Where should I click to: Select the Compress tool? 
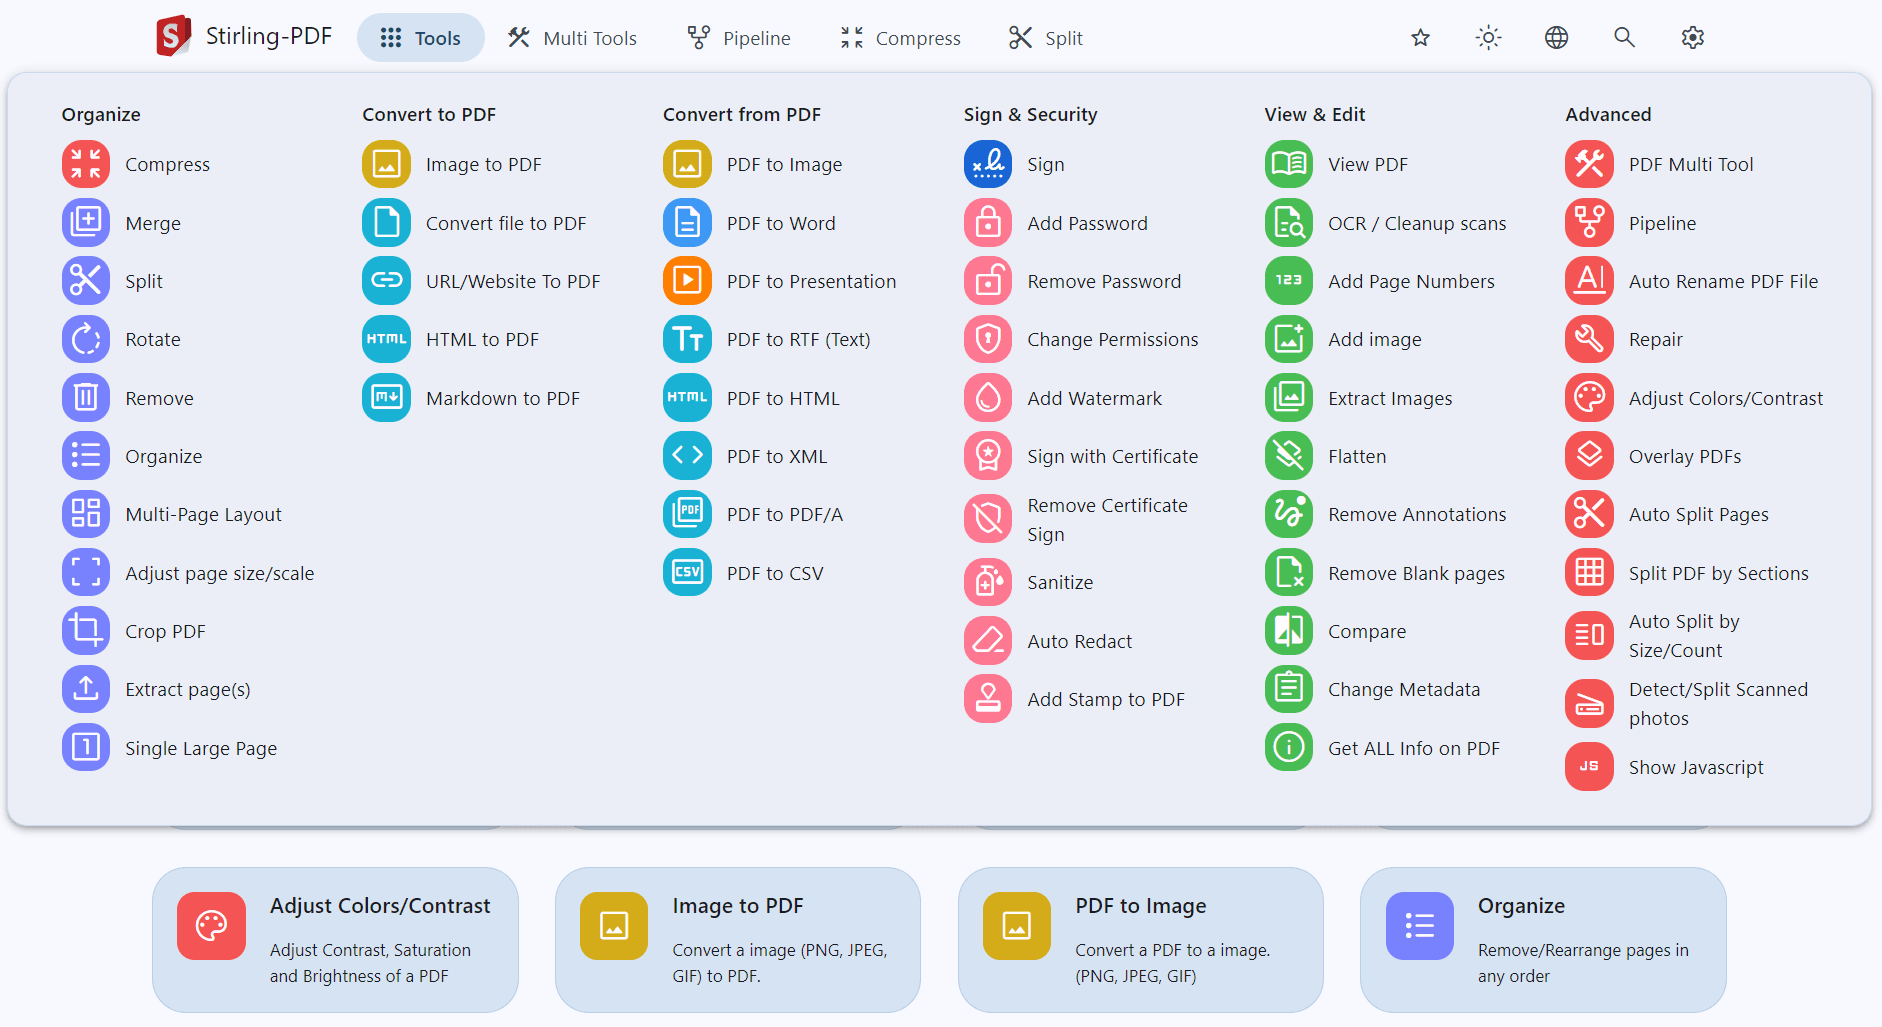pos(166,164)
